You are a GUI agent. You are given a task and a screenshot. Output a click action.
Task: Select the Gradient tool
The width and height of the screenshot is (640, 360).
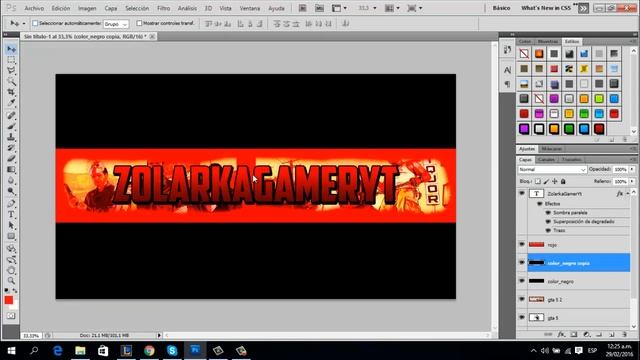coord(11,169)
